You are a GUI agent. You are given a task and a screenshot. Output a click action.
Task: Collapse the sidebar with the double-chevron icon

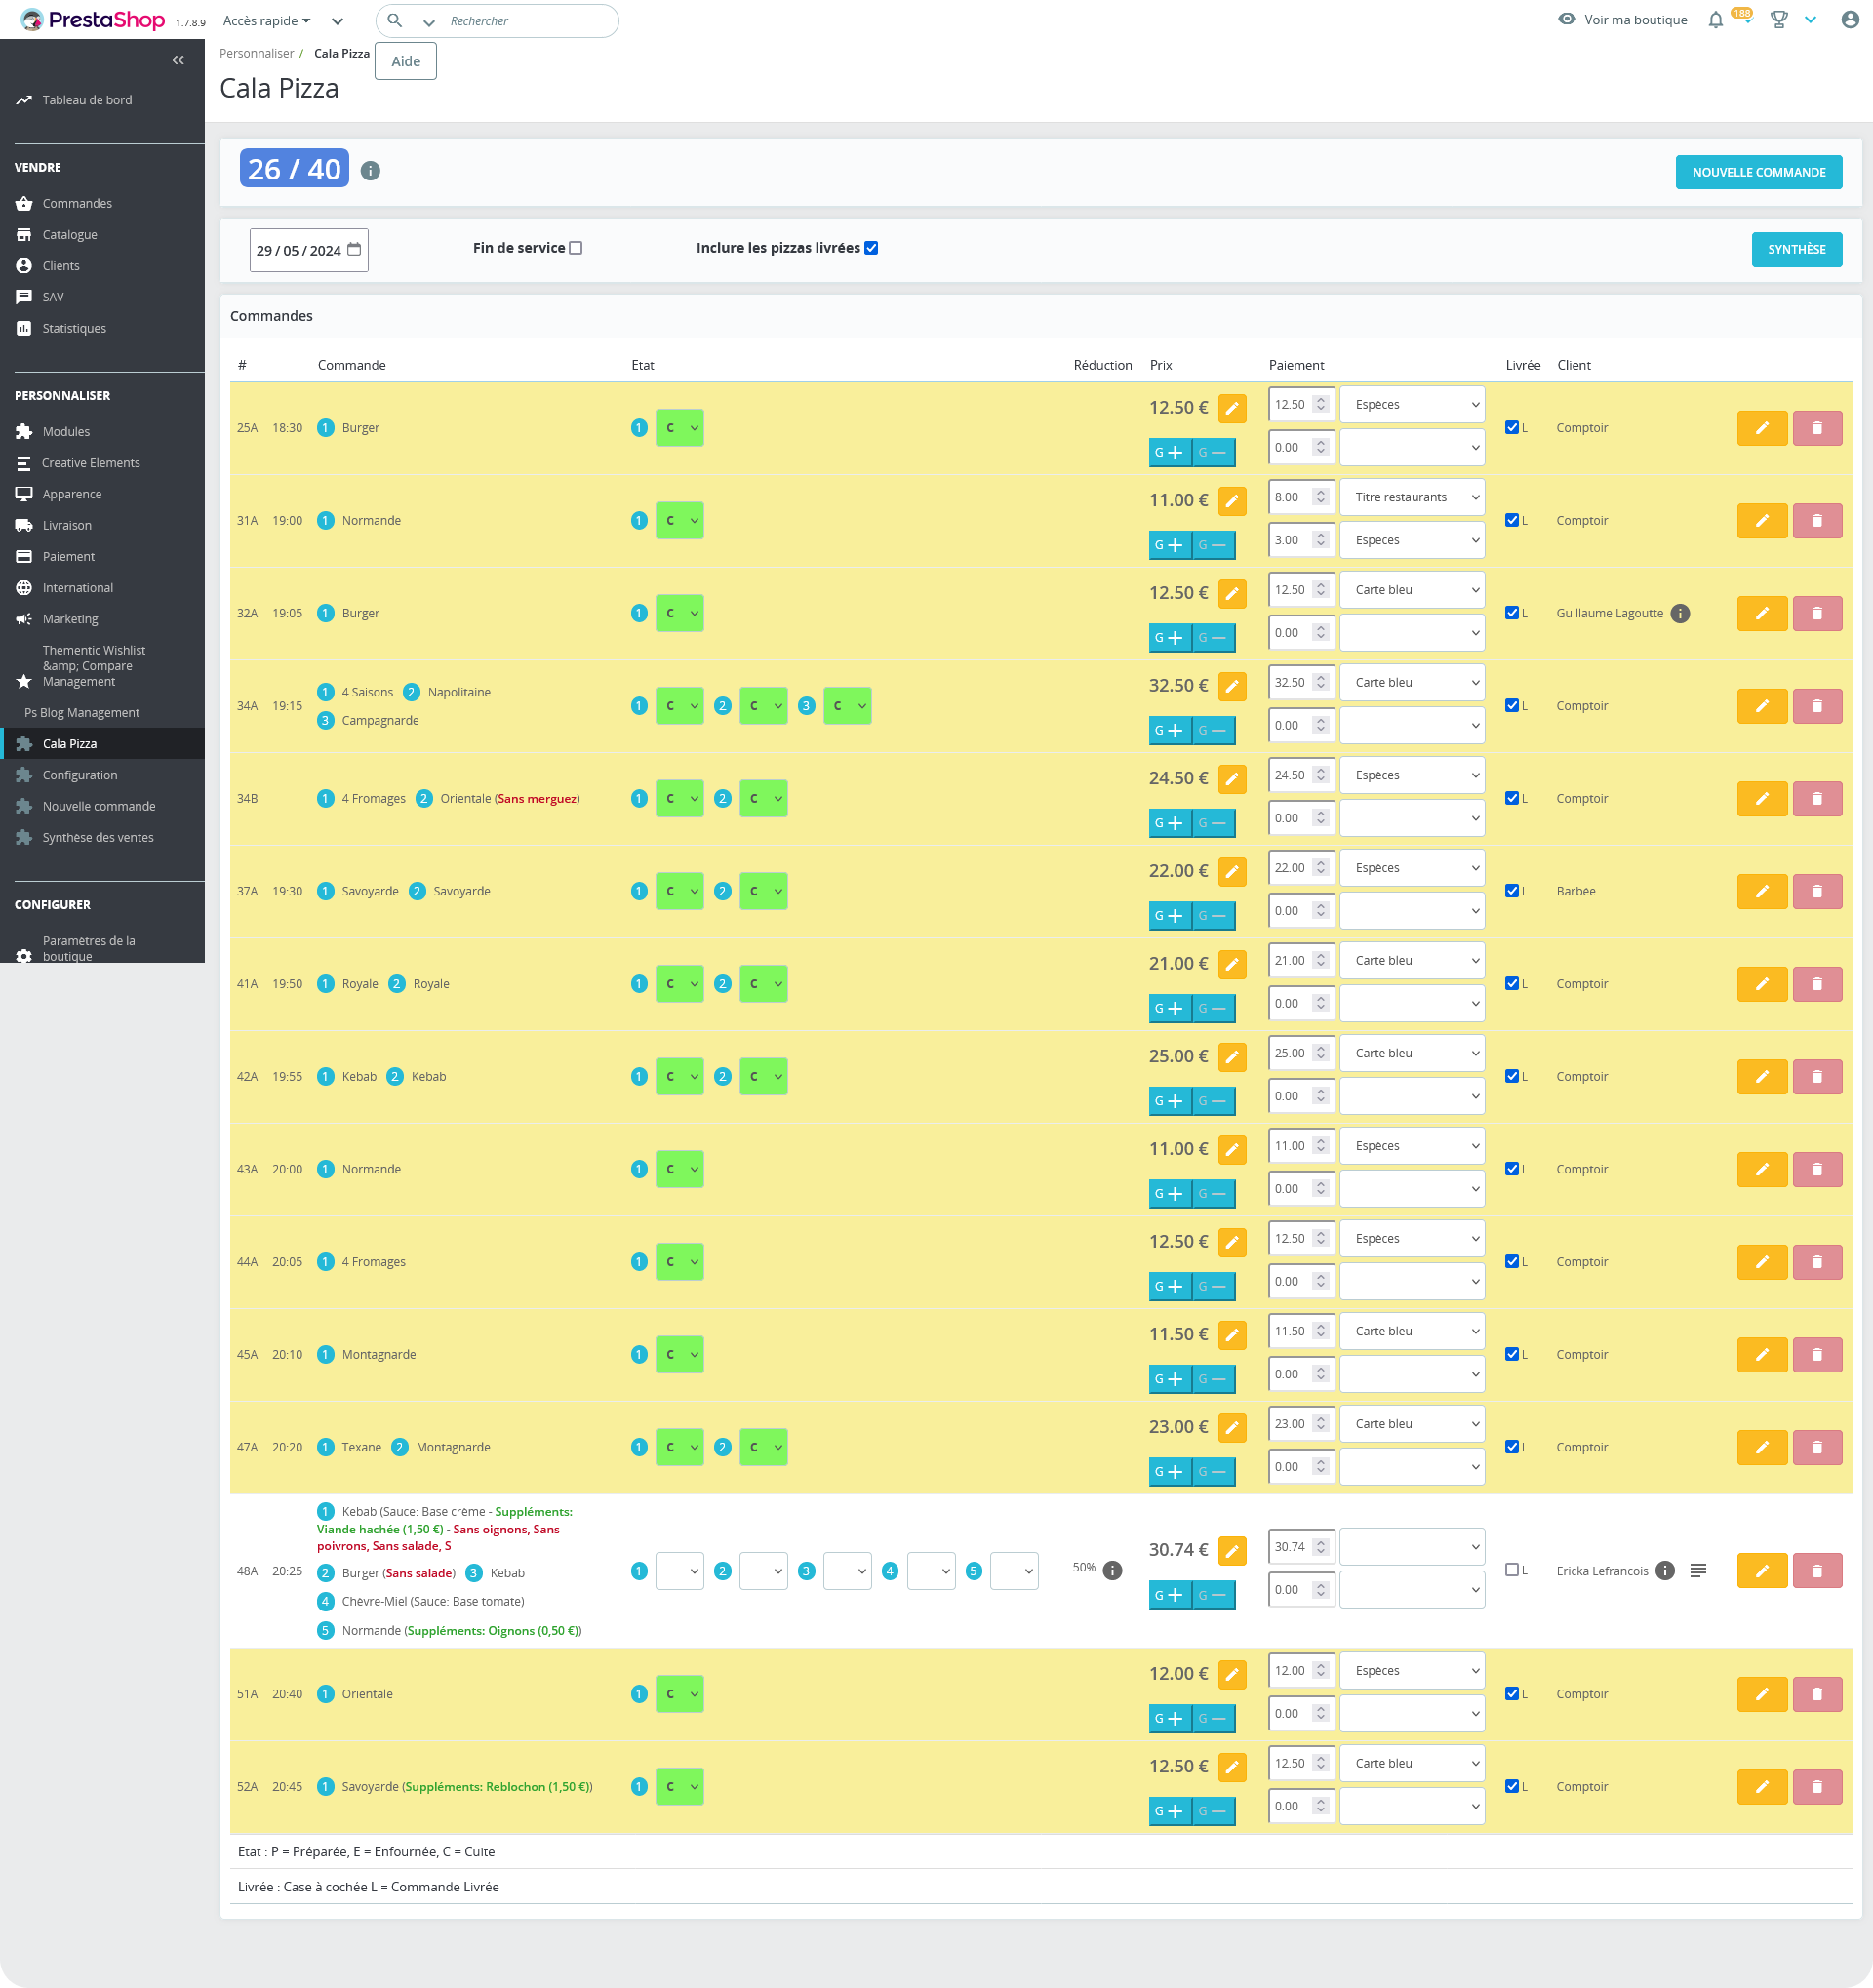click(x=178, y=60)
